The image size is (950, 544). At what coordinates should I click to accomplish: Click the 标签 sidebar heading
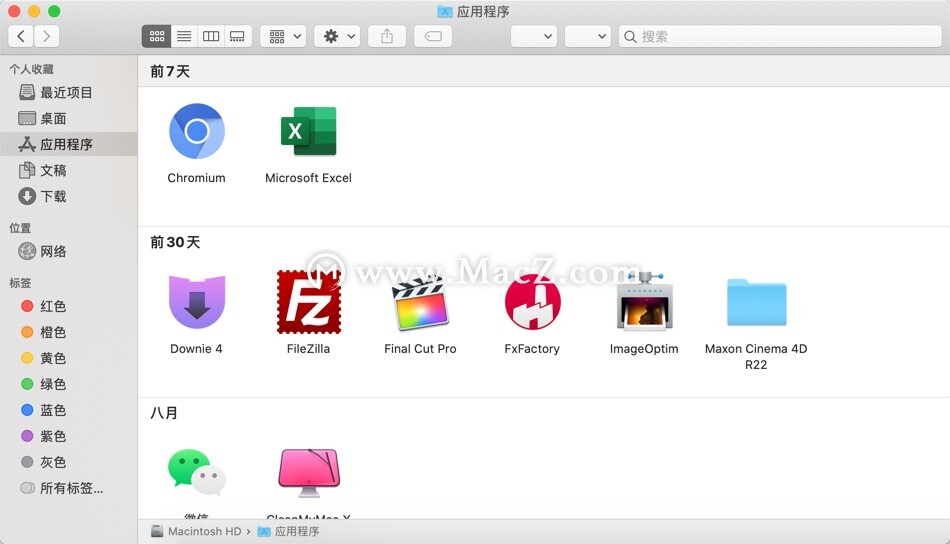click(20, 283)
